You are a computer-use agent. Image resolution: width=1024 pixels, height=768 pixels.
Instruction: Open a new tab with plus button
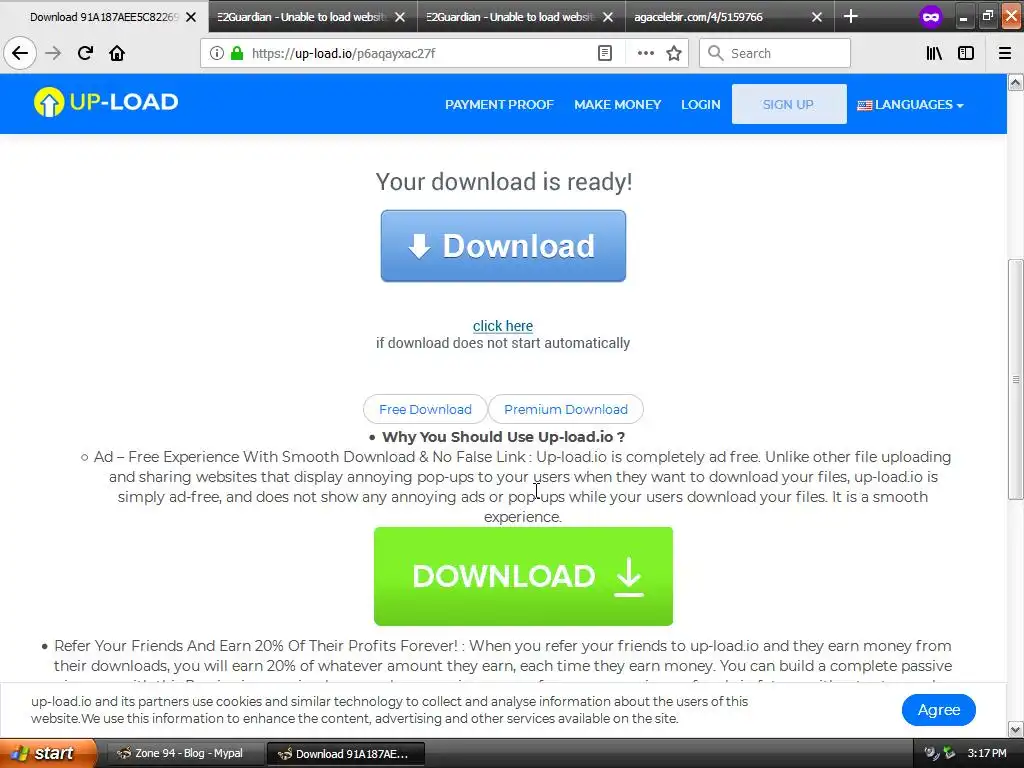(850, 16)
